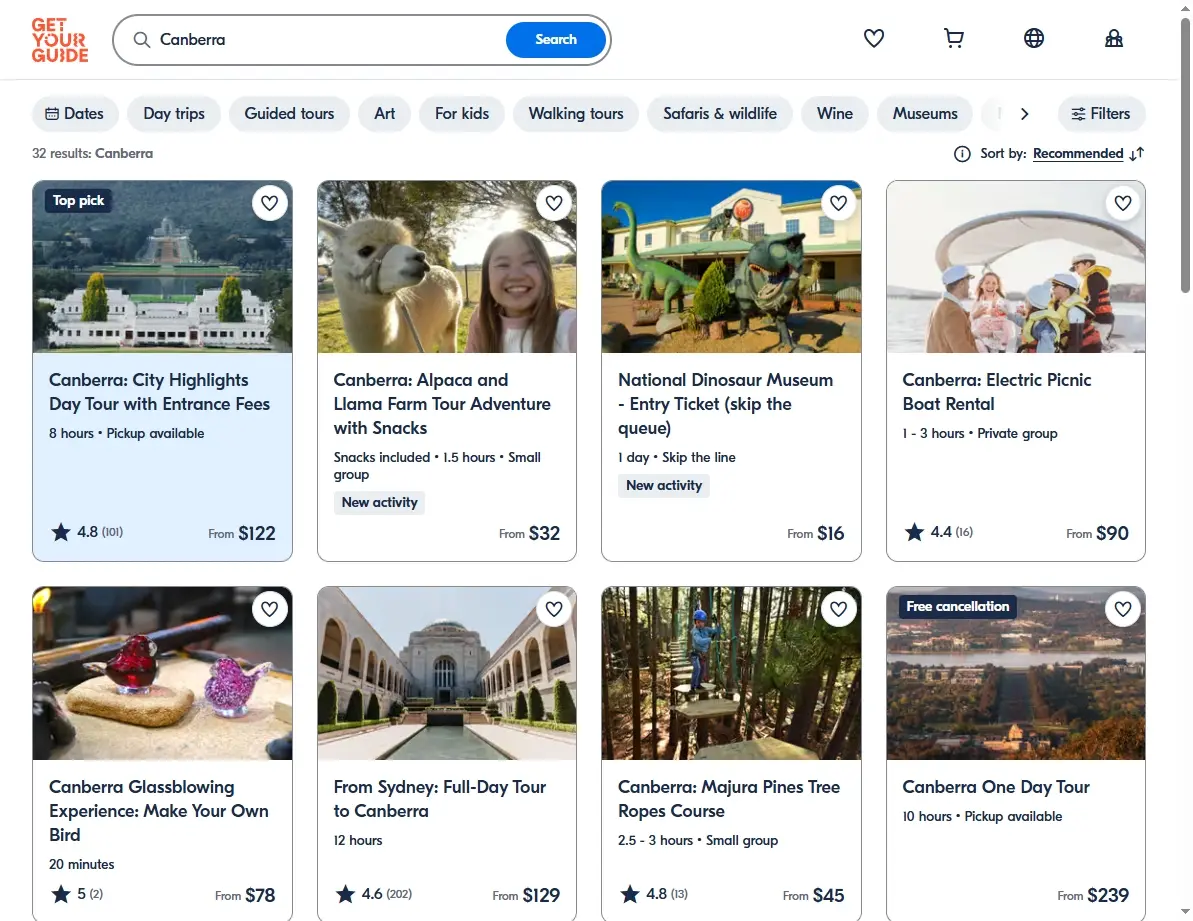Click the From $122 price

point(242,533)
